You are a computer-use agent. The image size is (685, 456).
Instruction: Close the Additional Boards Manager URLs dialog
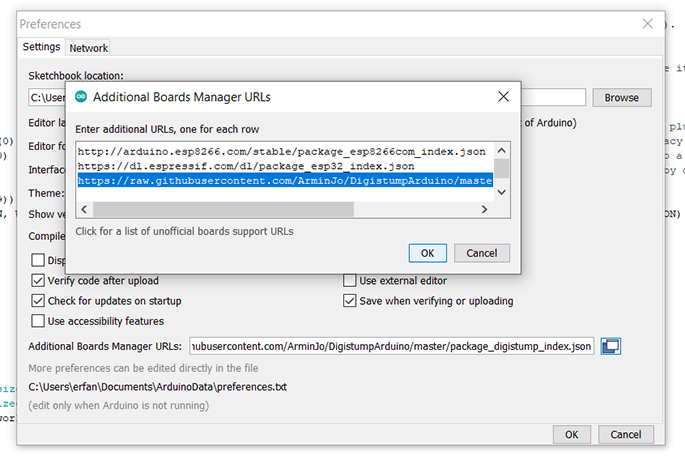click(x=501, y=97)
